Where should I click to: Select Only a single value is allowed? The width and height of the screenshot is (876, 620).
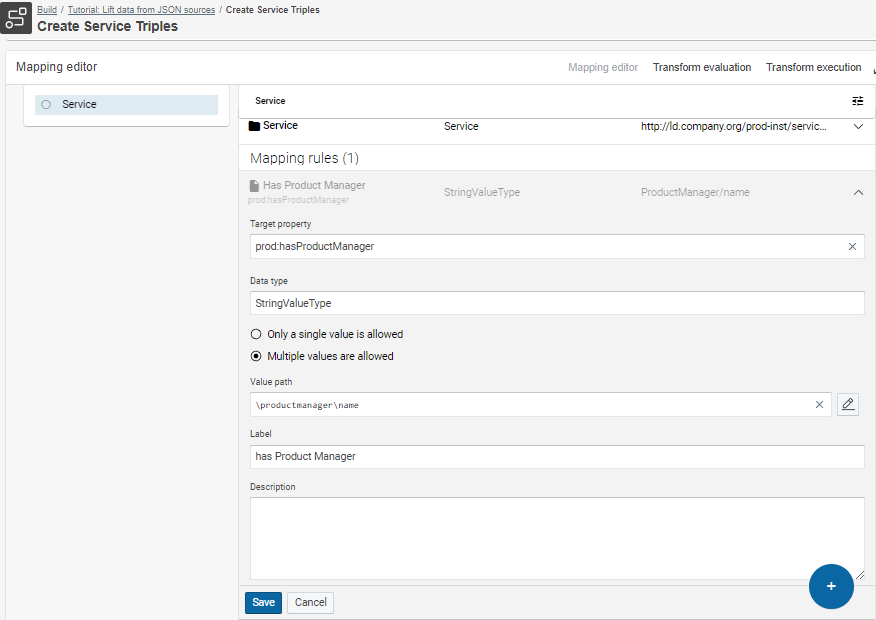(256, 334)
